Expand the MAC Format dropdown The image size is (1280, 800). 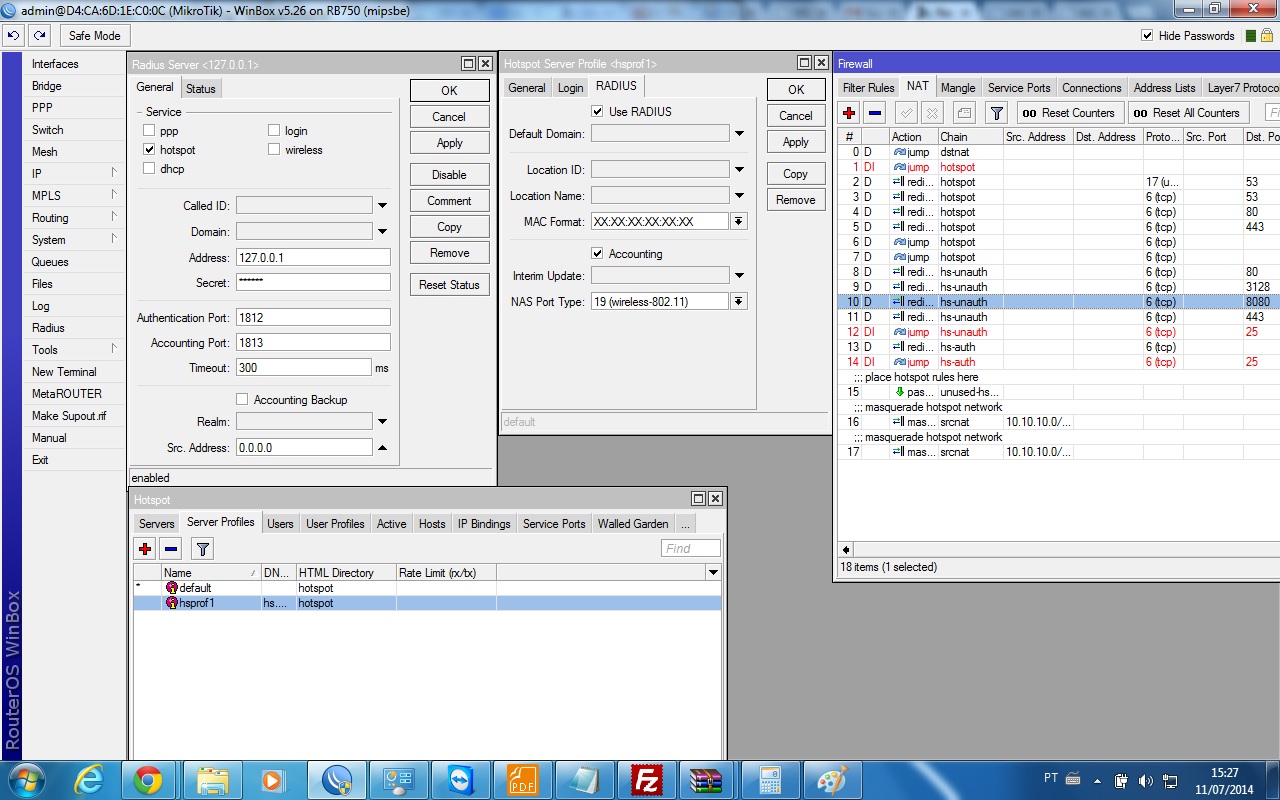click(x=739, y=222)
